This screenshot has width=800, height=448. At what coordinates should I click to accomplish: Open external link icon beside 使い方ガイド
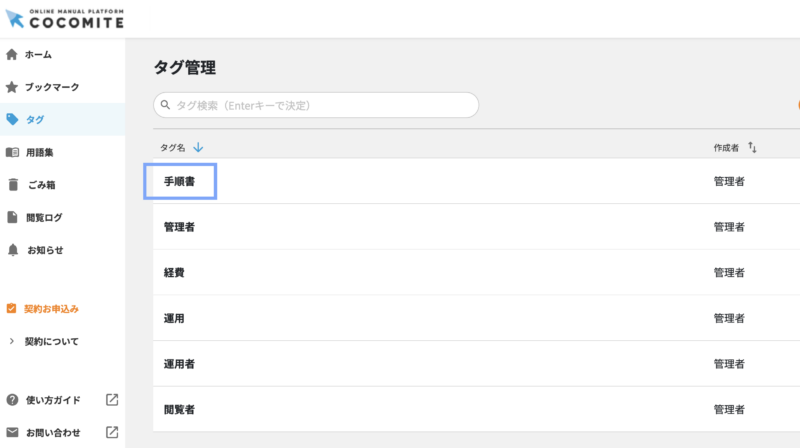(112, 400)
